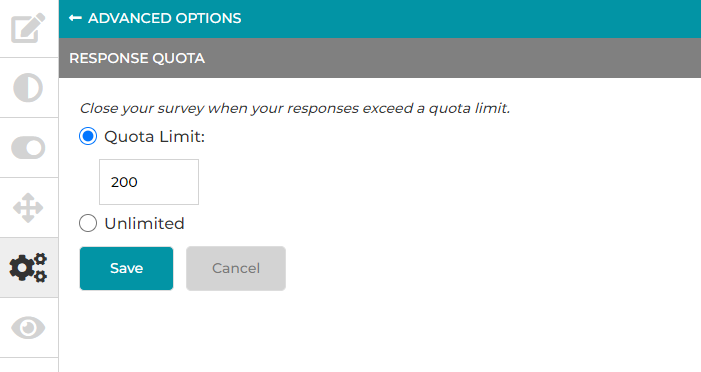Click the ADVANCED OPTIONS header title
Viewport: 701px width, 372px height.
[165, 18]
